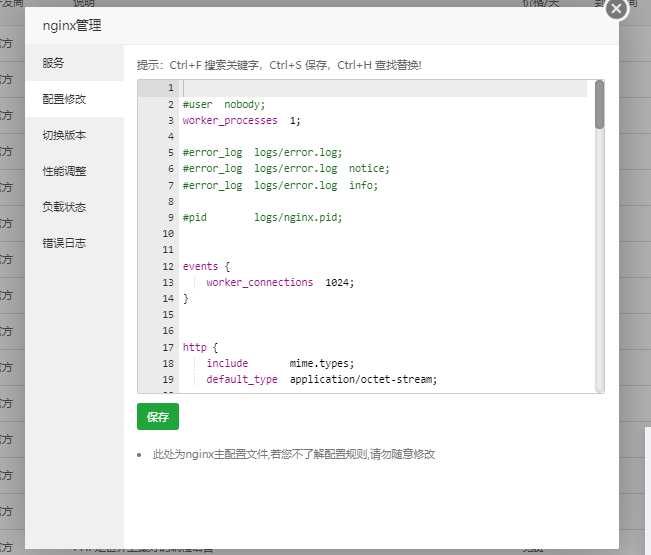This screenshot has height=555, width=651.
Task: Click 'logs/nginx.pid;' text
Action: coord(298,218)
